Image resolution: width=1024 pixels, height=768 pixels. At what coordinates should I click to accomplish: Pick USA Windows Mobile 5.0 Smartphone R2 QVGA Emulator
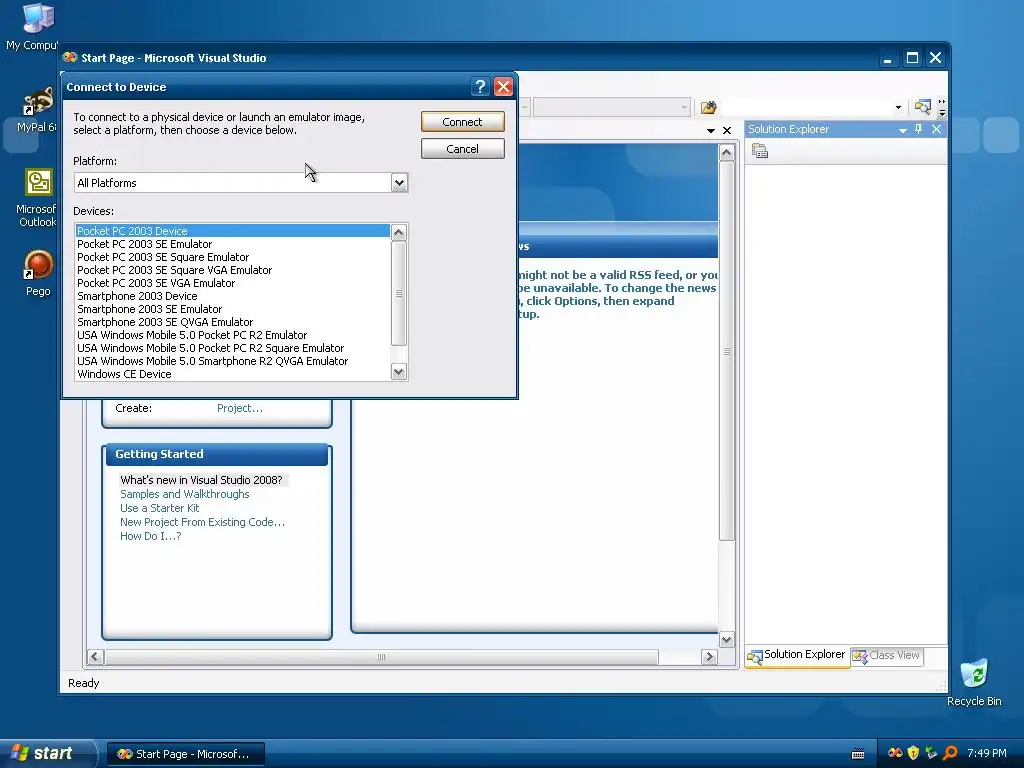click(x=233, y=361)
